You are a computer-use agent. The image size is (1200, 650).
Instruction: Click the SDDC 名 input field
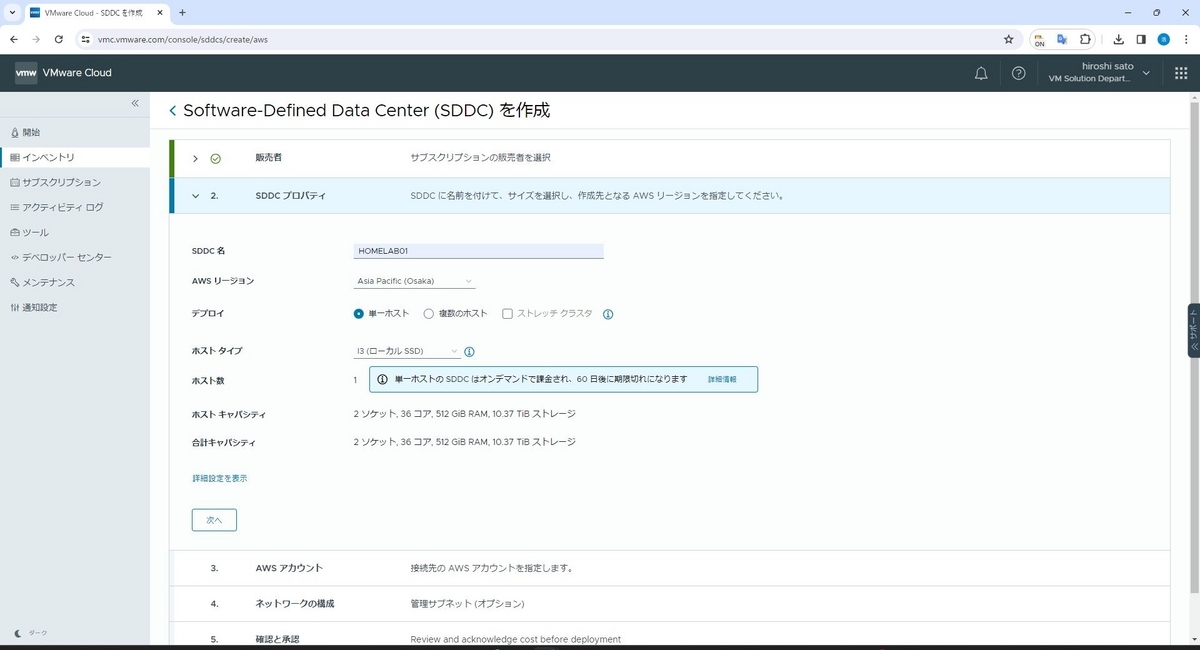pos(479,251)
